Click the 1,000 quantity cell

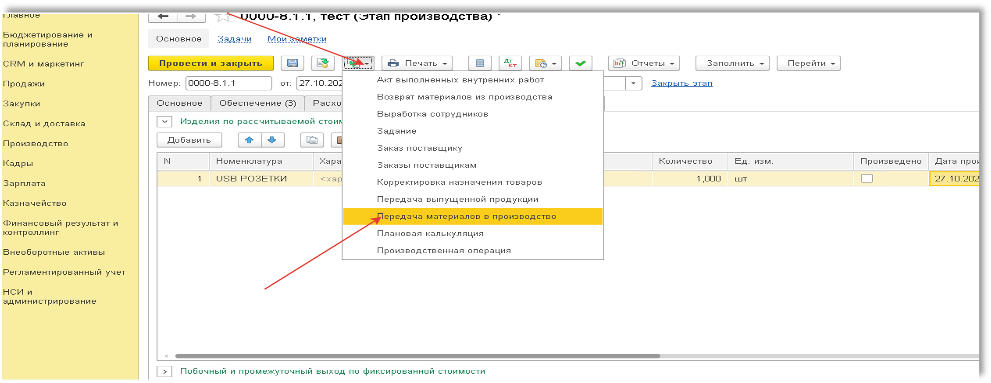click(690, 179)
